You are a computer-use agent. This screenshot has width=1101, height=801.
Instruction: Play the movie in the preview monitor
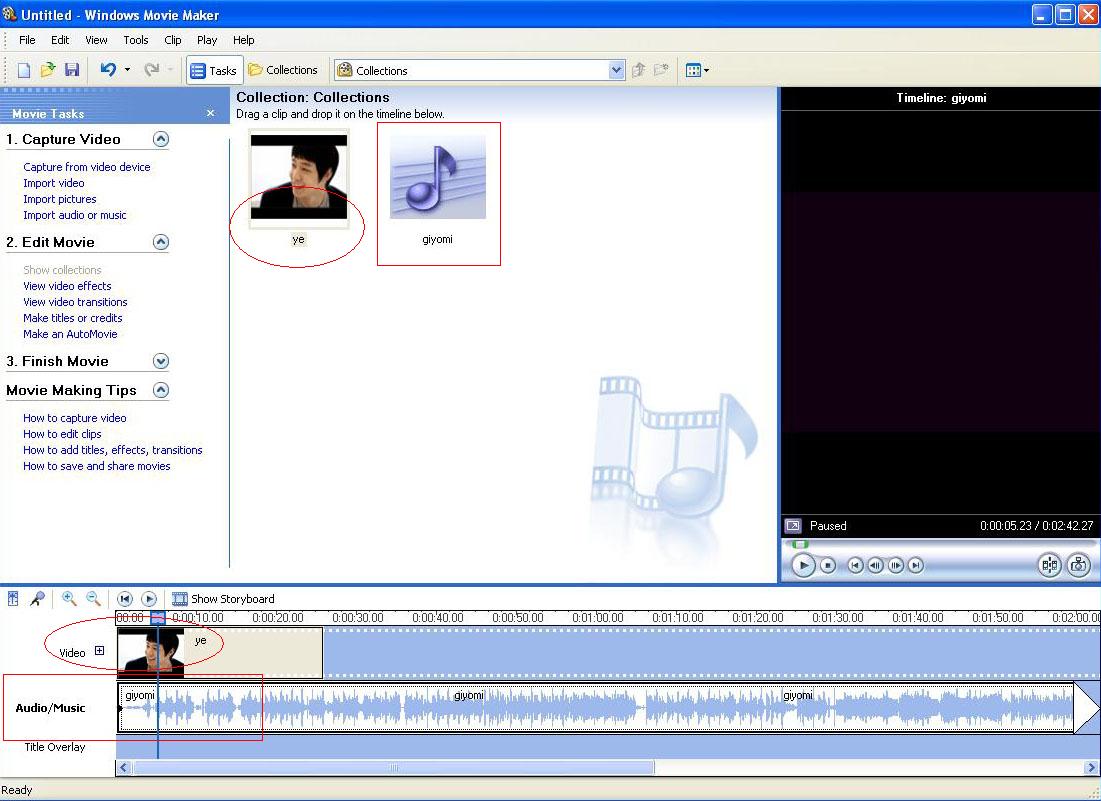pyautogui.click(x=803, y=565)
